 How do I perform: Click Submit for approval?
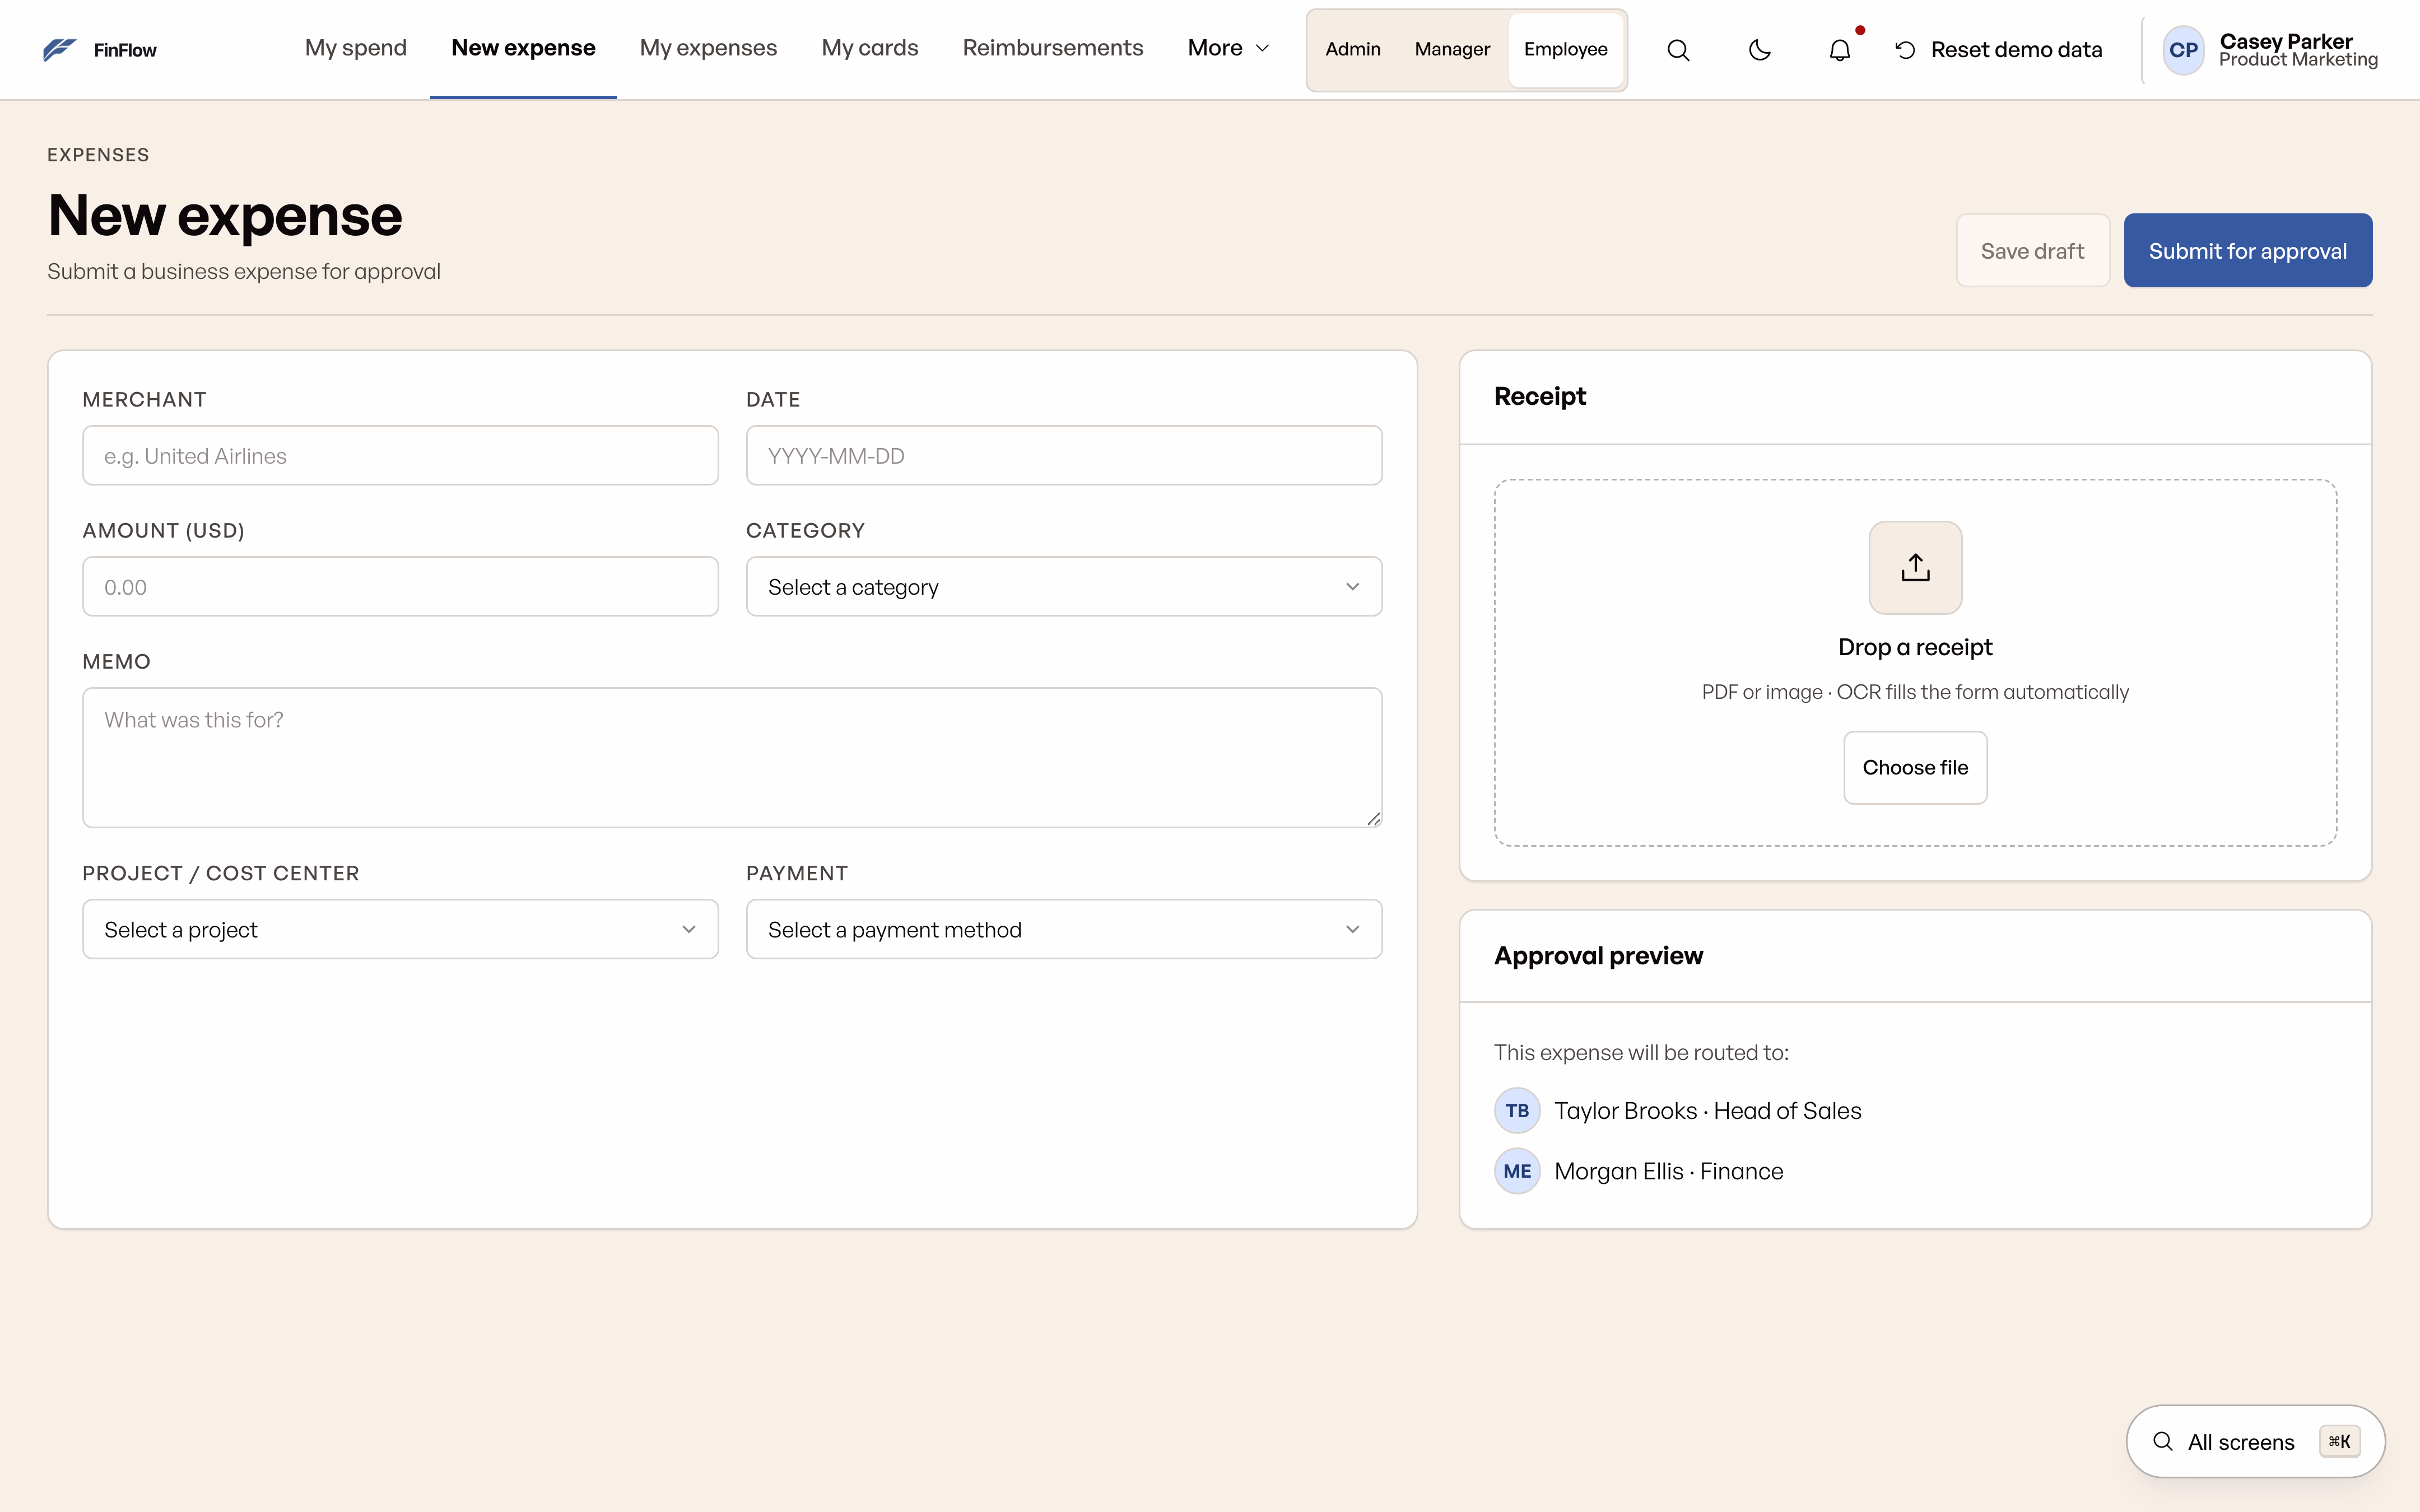coord(2248,251)
